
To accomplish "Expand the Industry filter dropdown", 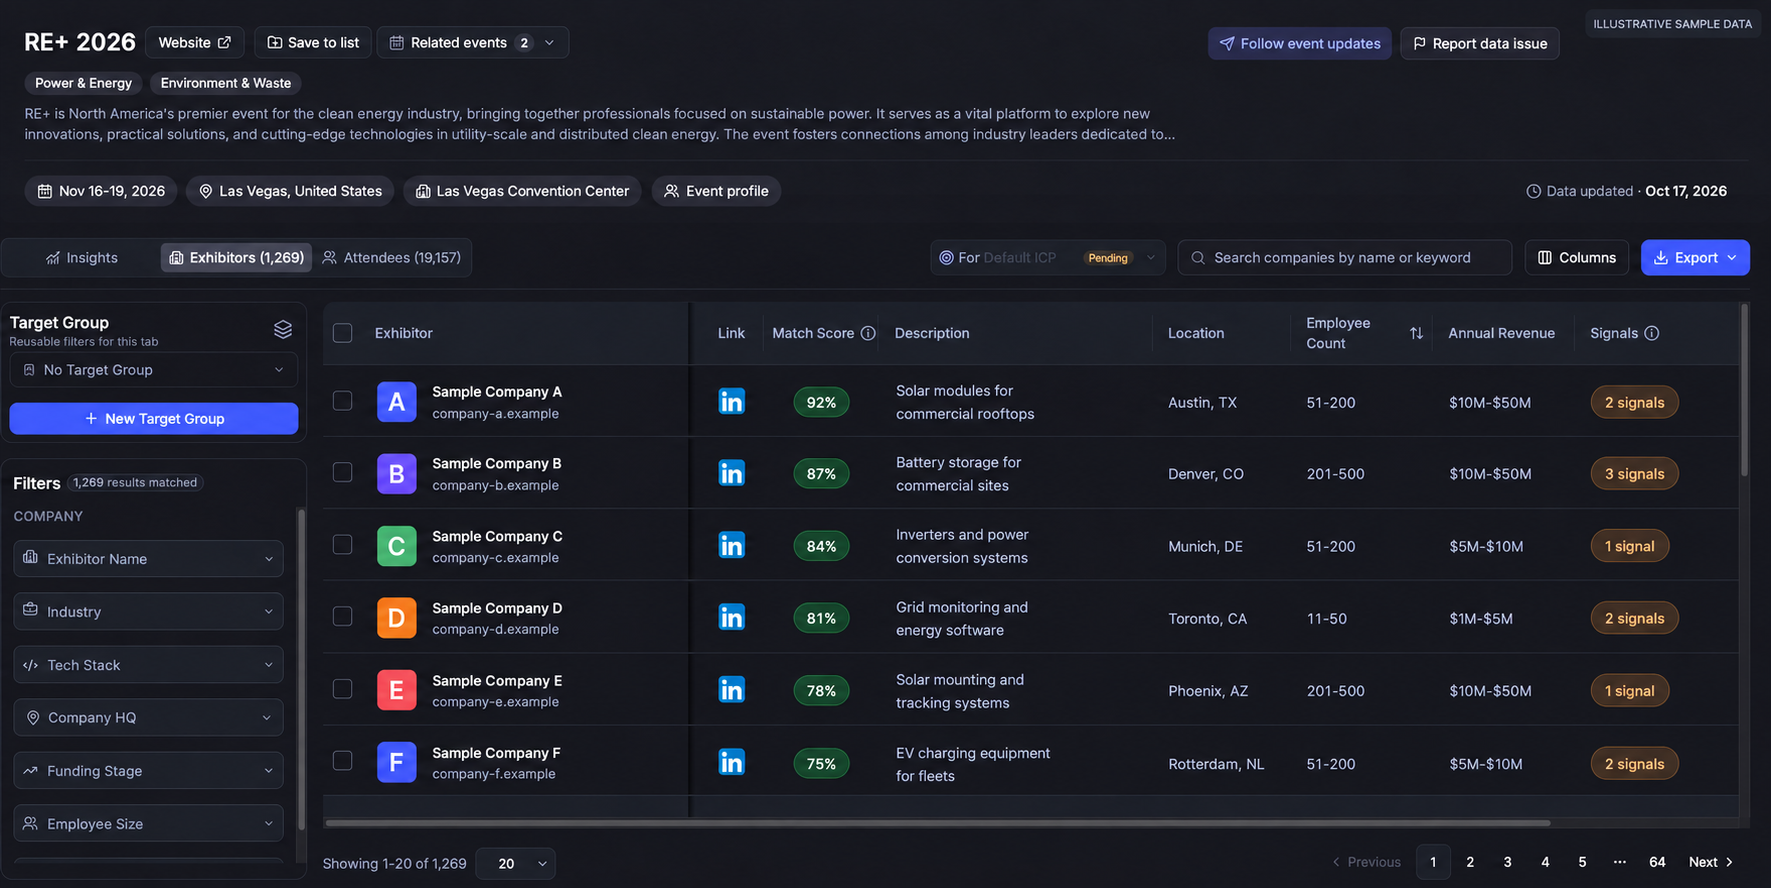I will point(148,611).
